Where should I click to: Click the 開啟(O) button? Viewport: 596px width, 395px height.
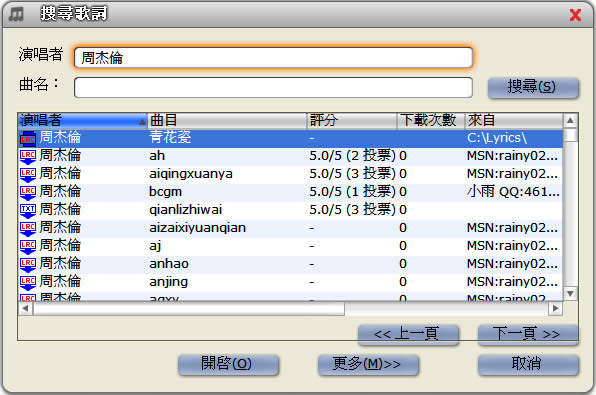point(228,365)
